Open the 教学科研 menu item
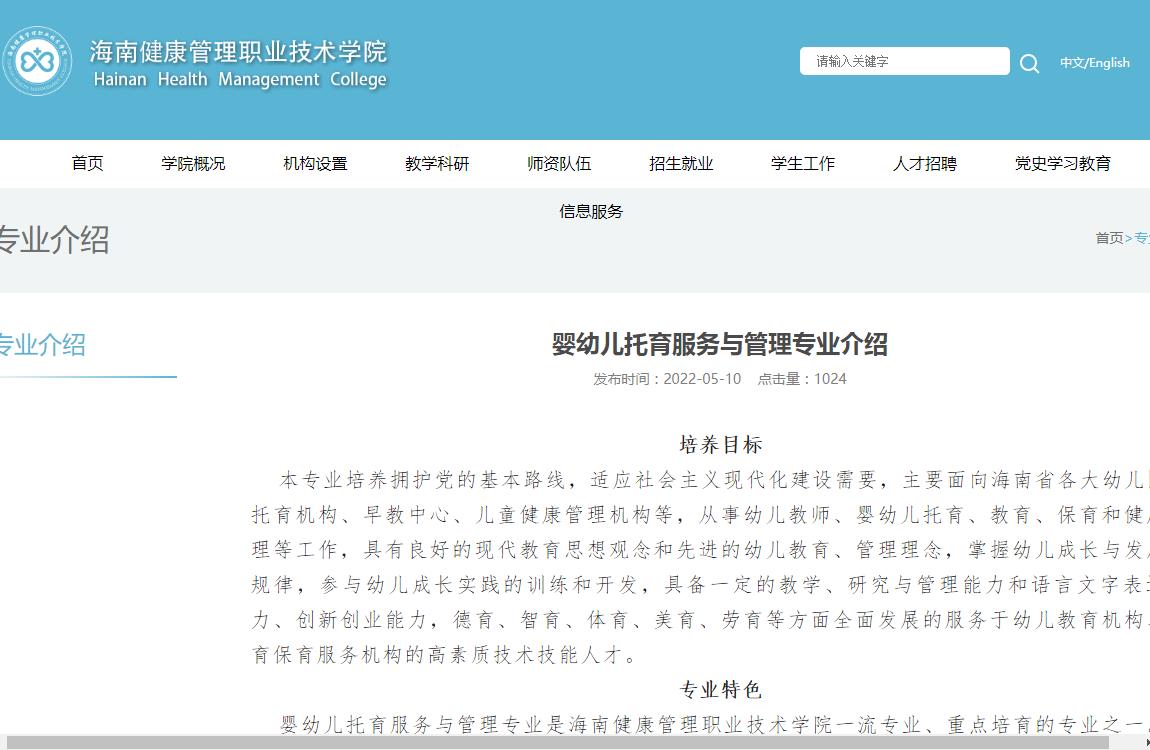The width and height of the screenshot is (1150, 750). coord(437,163)
